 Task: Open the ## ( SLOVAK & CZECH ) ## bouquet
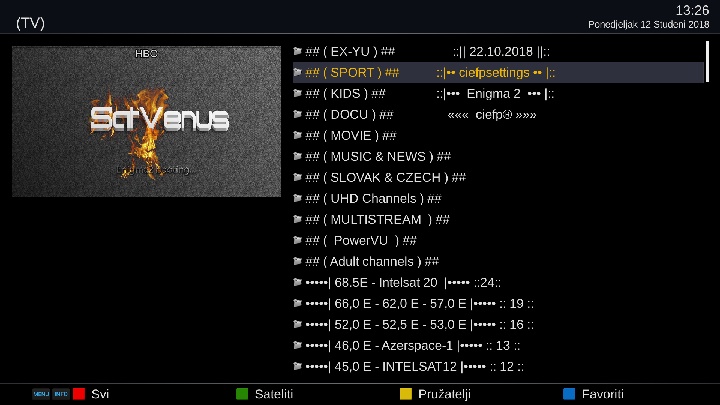[498, 178]
